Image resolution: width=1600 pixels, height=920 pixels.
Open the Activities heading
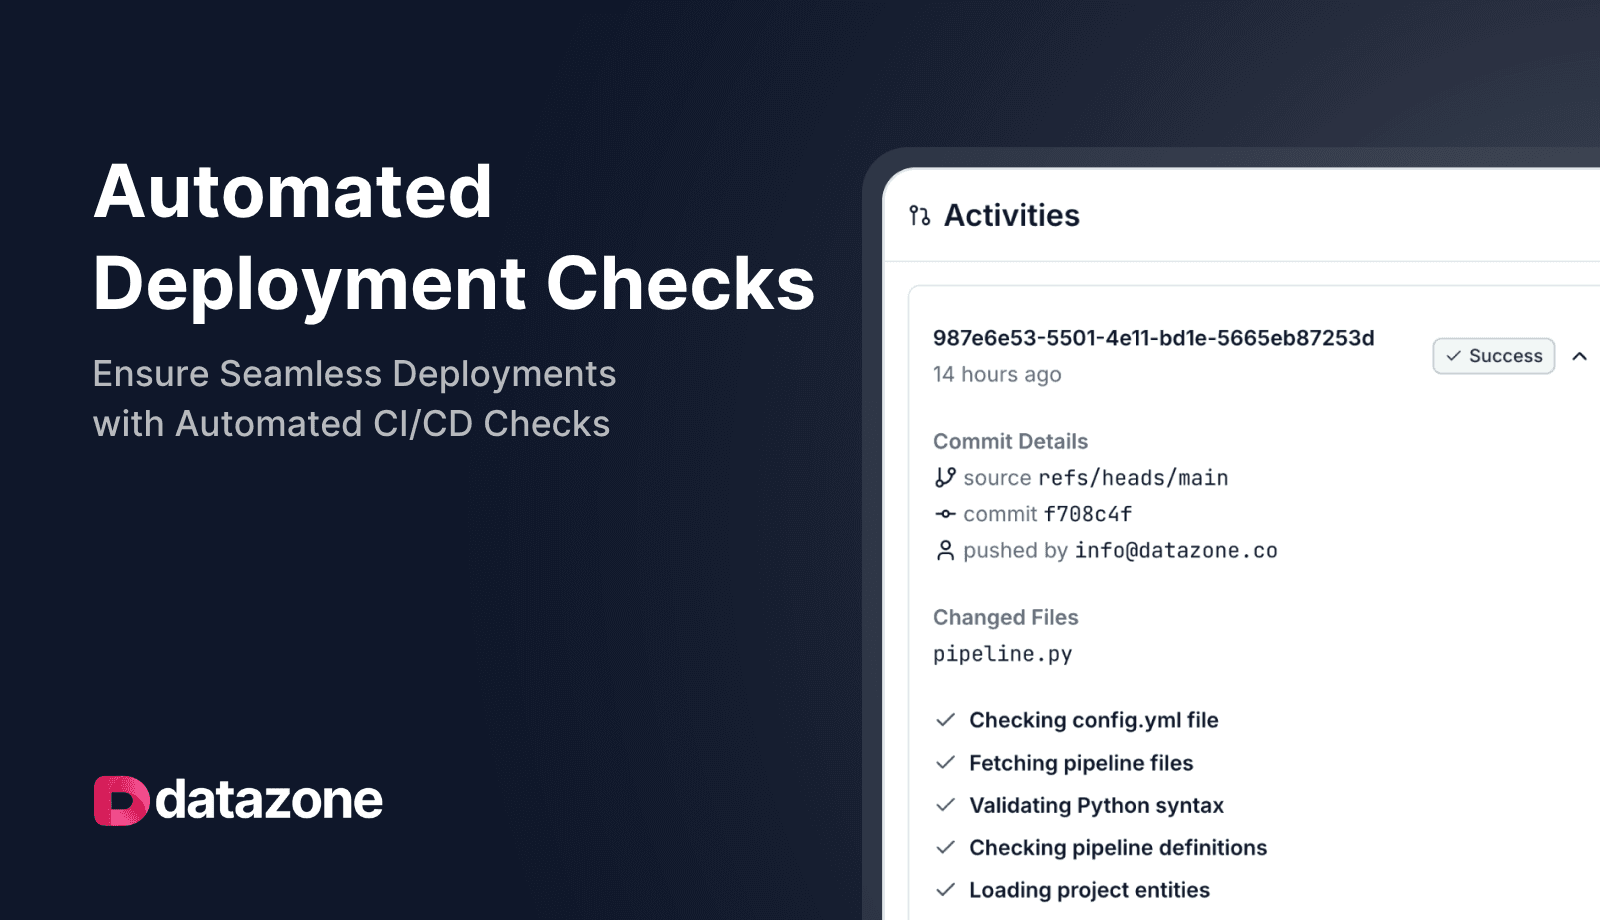point(1011,215)
